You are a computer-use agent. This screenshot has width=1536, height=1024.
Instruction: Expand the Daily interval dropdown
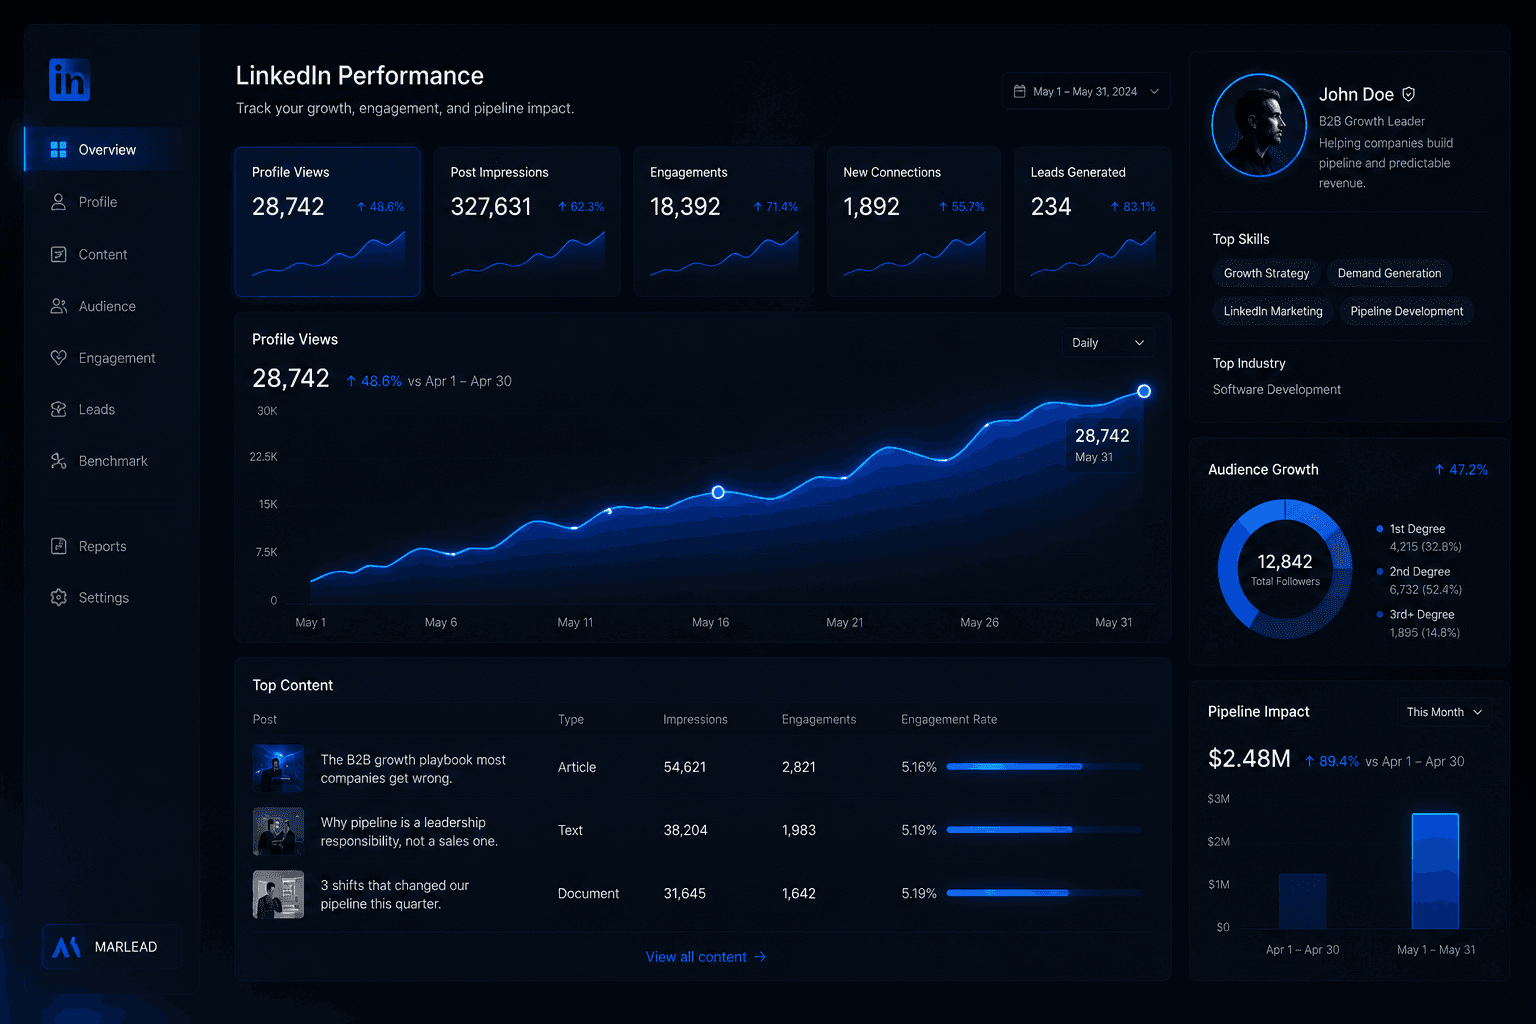(x=1108, y=343)
